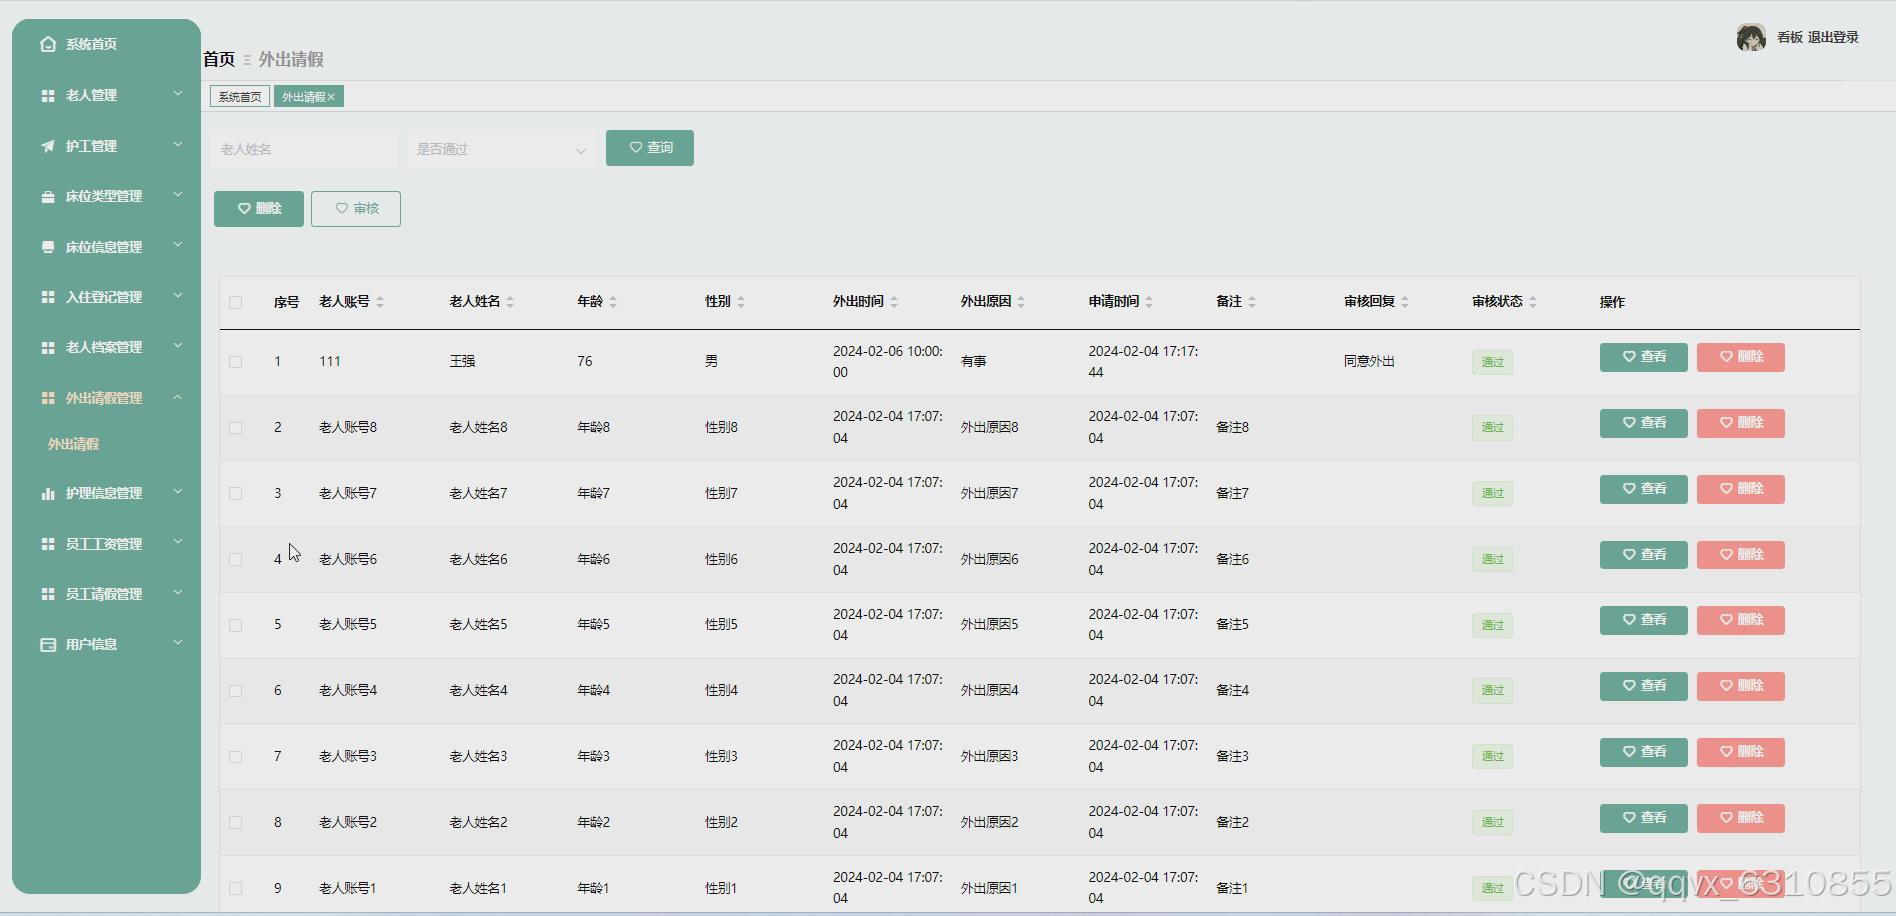
Task: Click the 查询 search button
Action: [x=650, y=148]
